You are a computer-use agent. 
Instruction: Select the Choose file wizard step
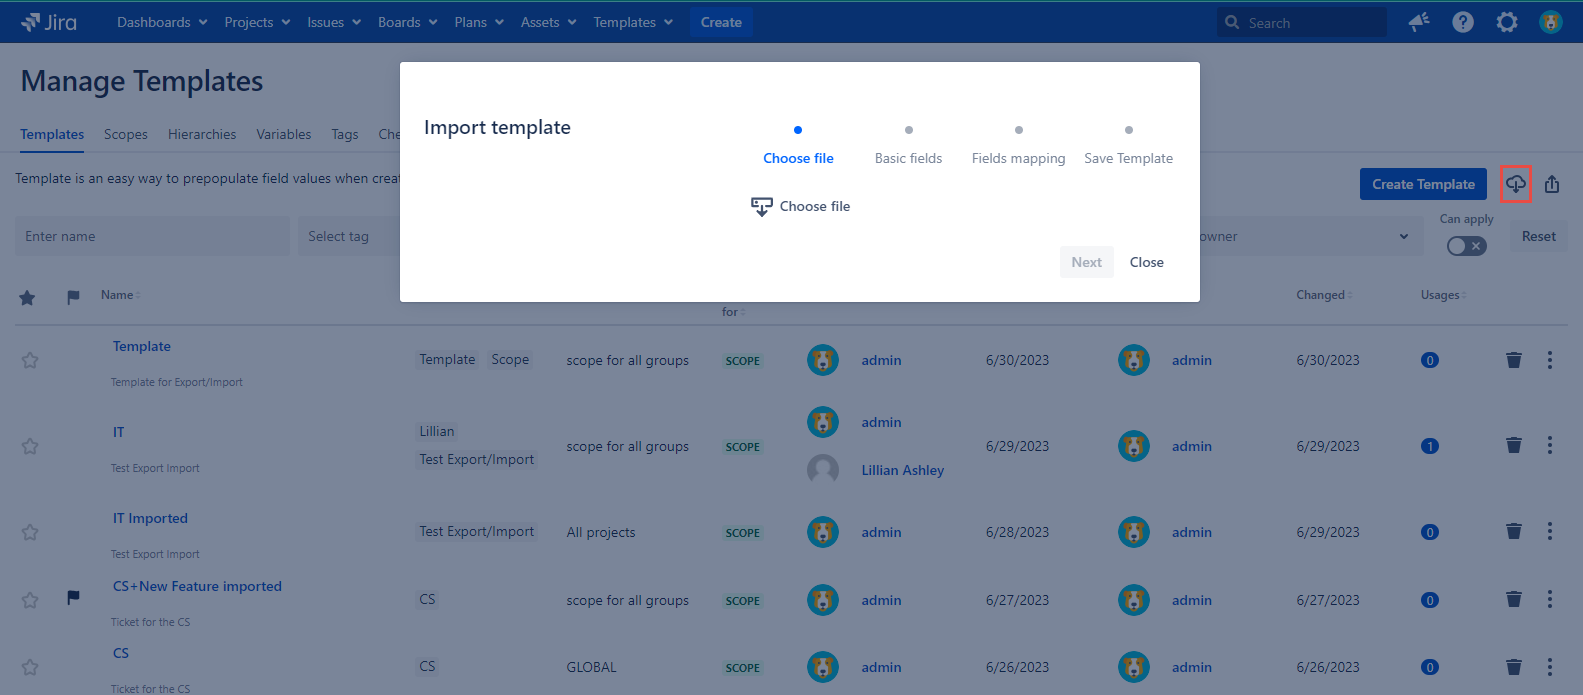(x=798, y=158)
